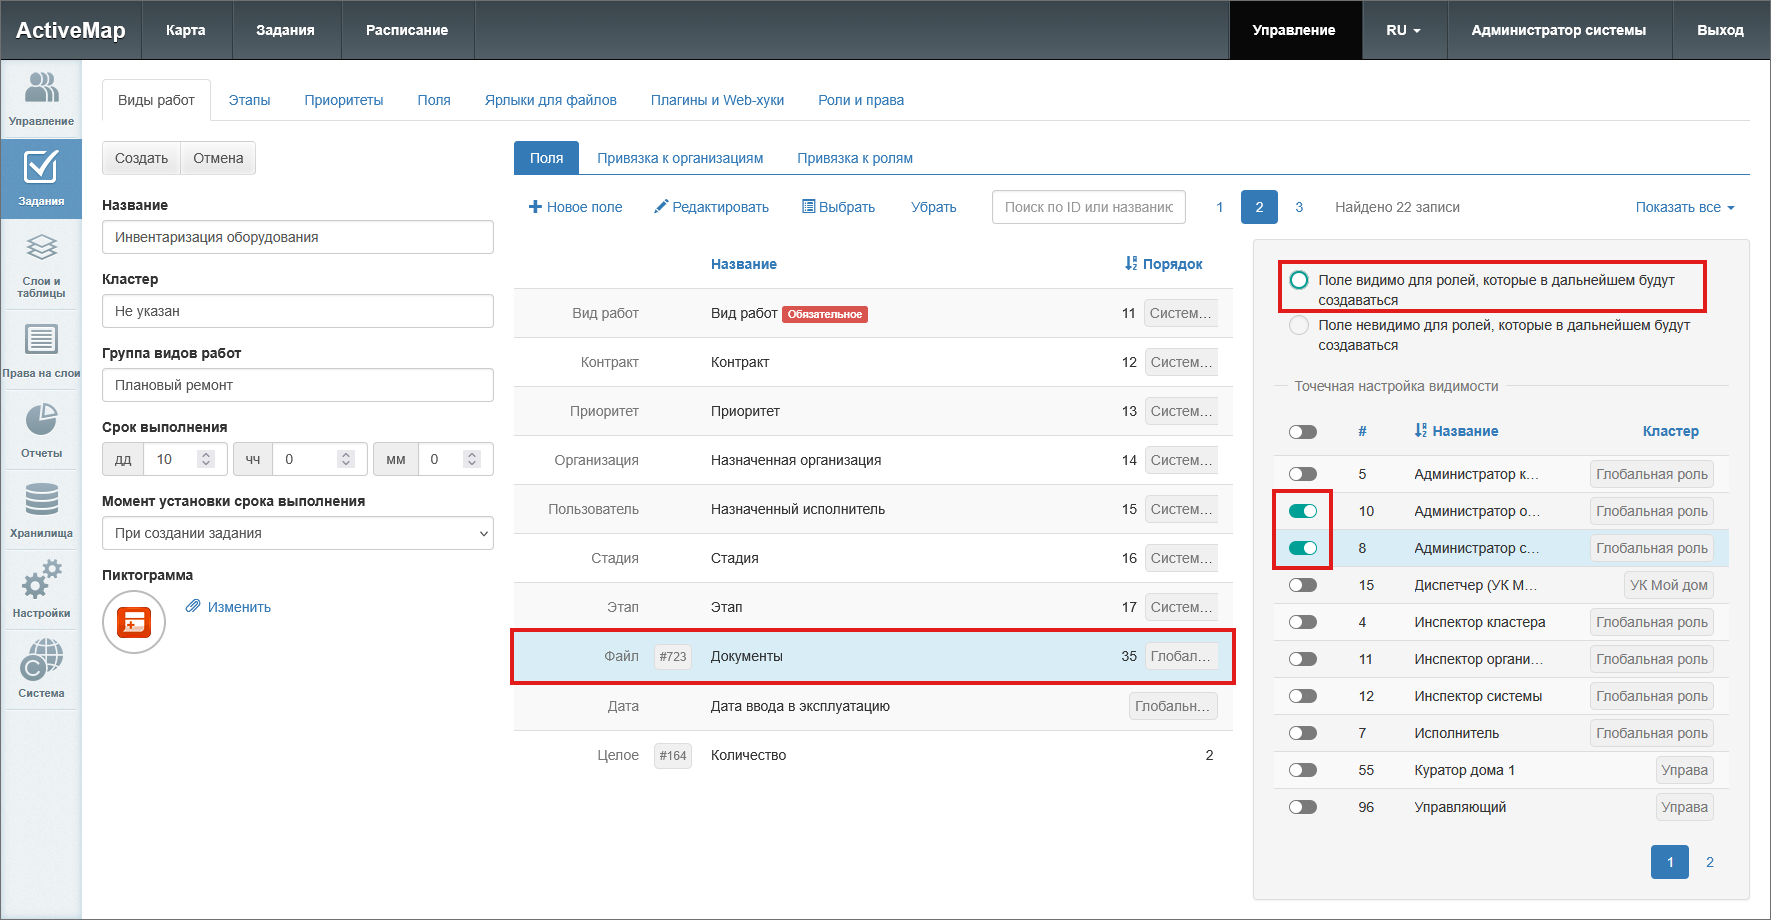Image resolution: width=1771 pixels, height=920 pixels.
Task: Open Момент установки срока выполнения combo box
Action: pos(297,533)
